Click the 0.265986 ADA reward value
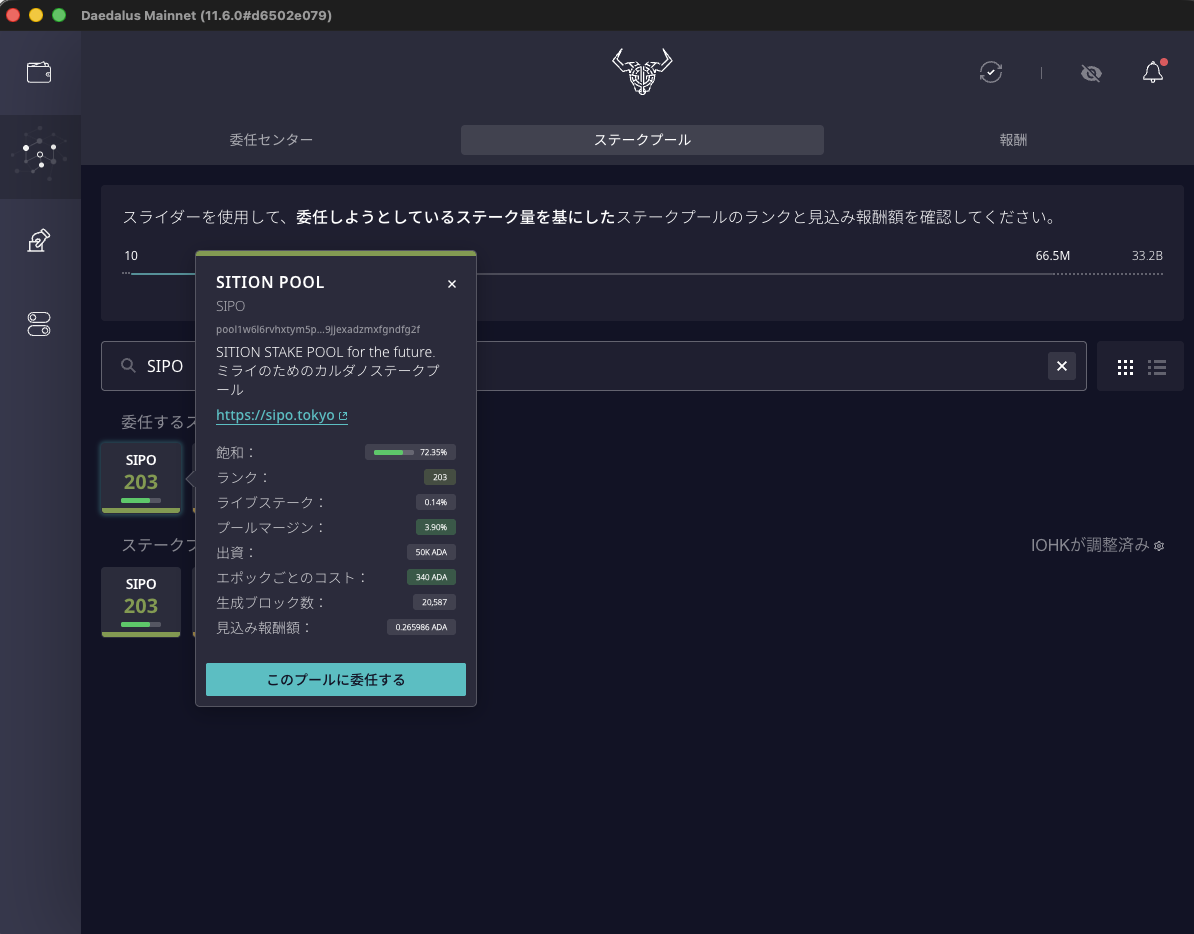This screenshot has width=1194, height=934. (421, 627)
